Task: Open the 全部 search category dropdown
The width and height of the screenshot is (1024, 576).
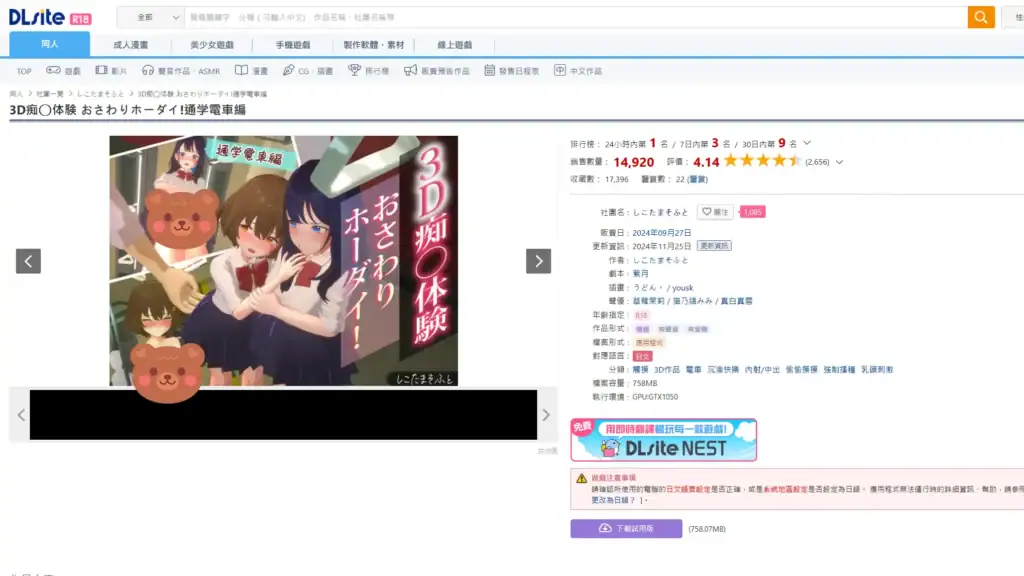Action: click(x=151, y=17)
